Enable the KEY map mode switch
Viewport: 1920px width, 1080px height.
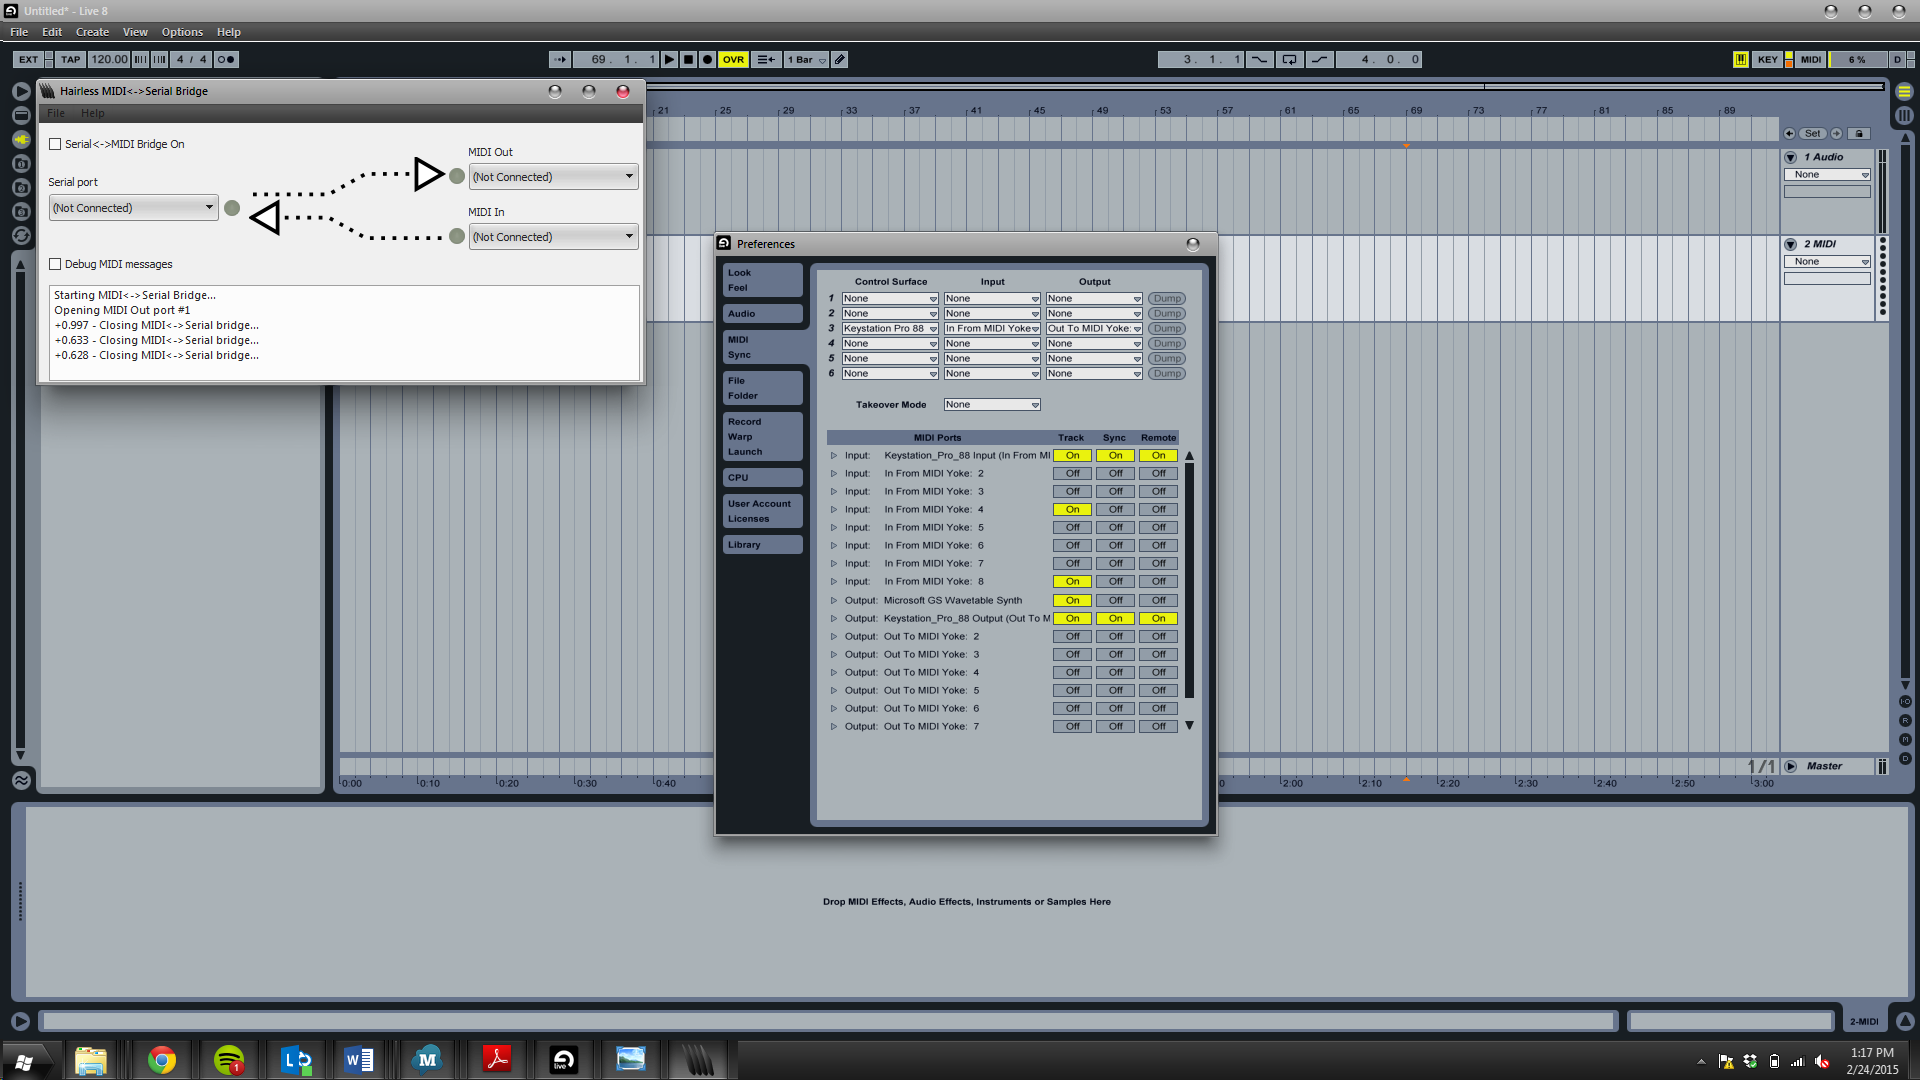[1767, 59]
